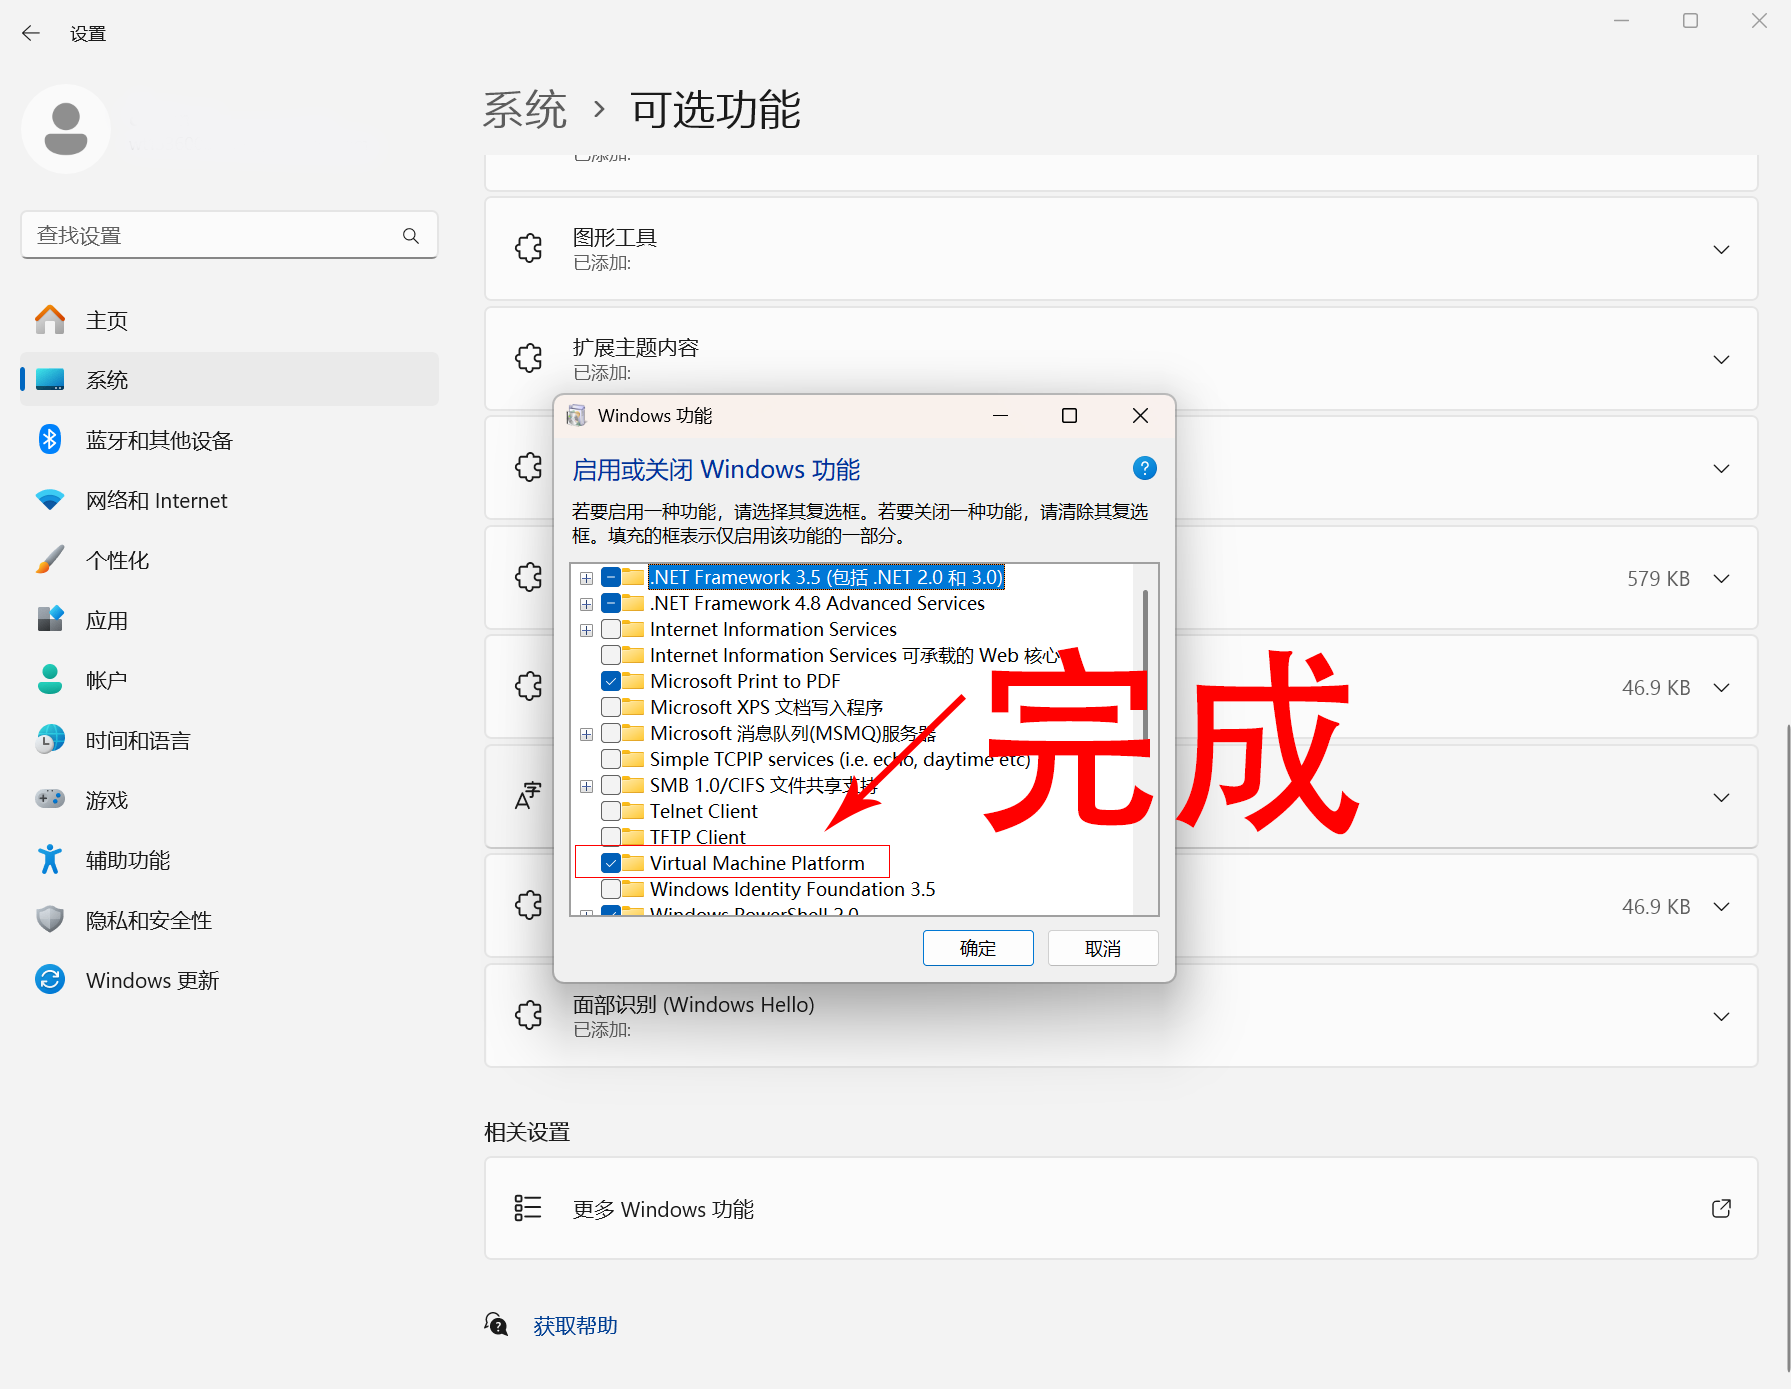Click the Home (主页) house icon

point(50,320)
